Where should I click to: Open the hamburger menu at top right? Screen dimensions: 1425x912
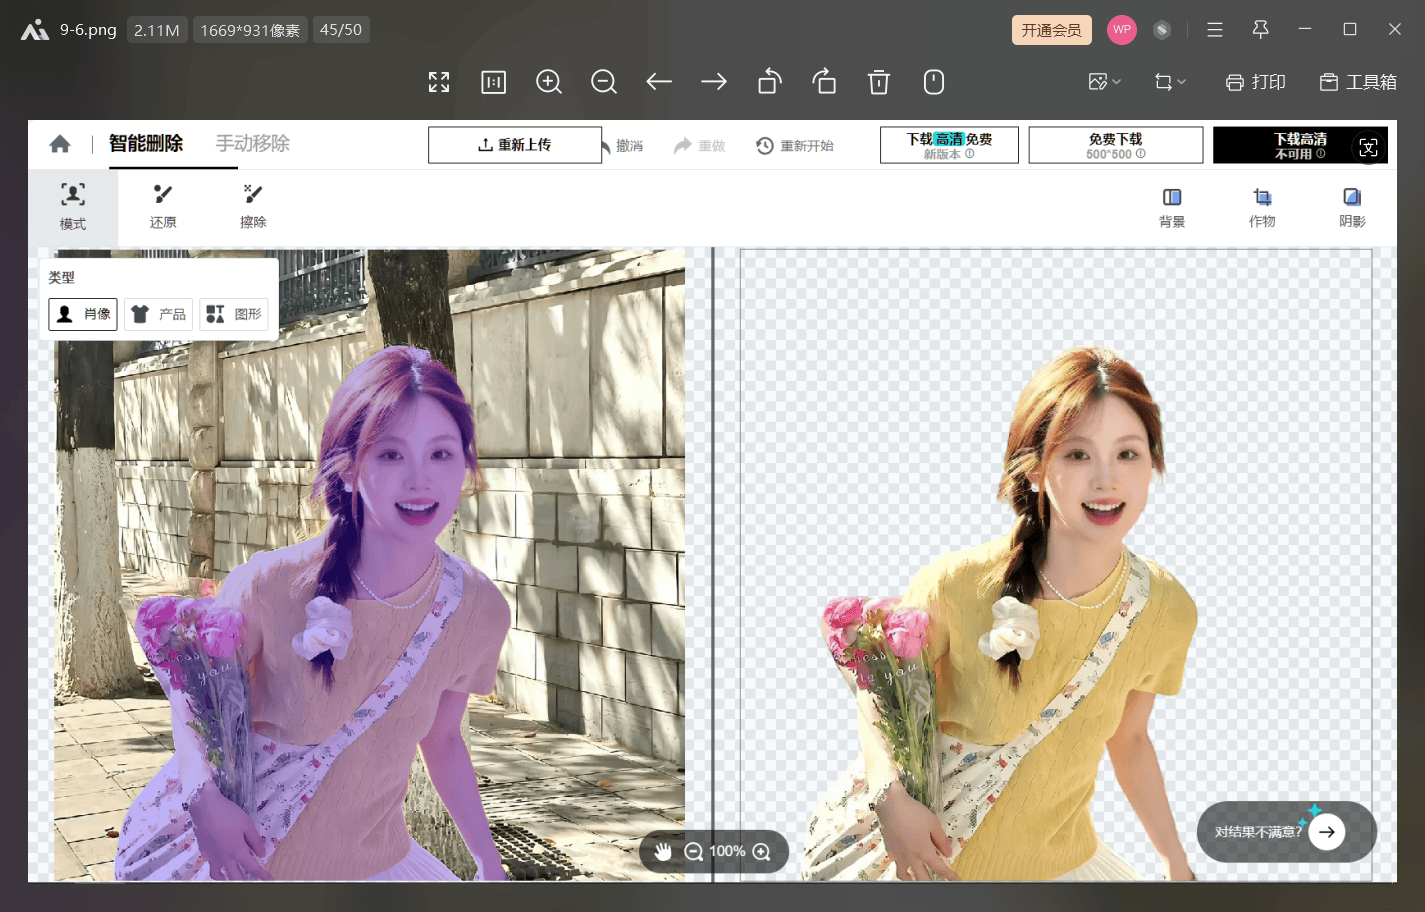point(1214,29)
